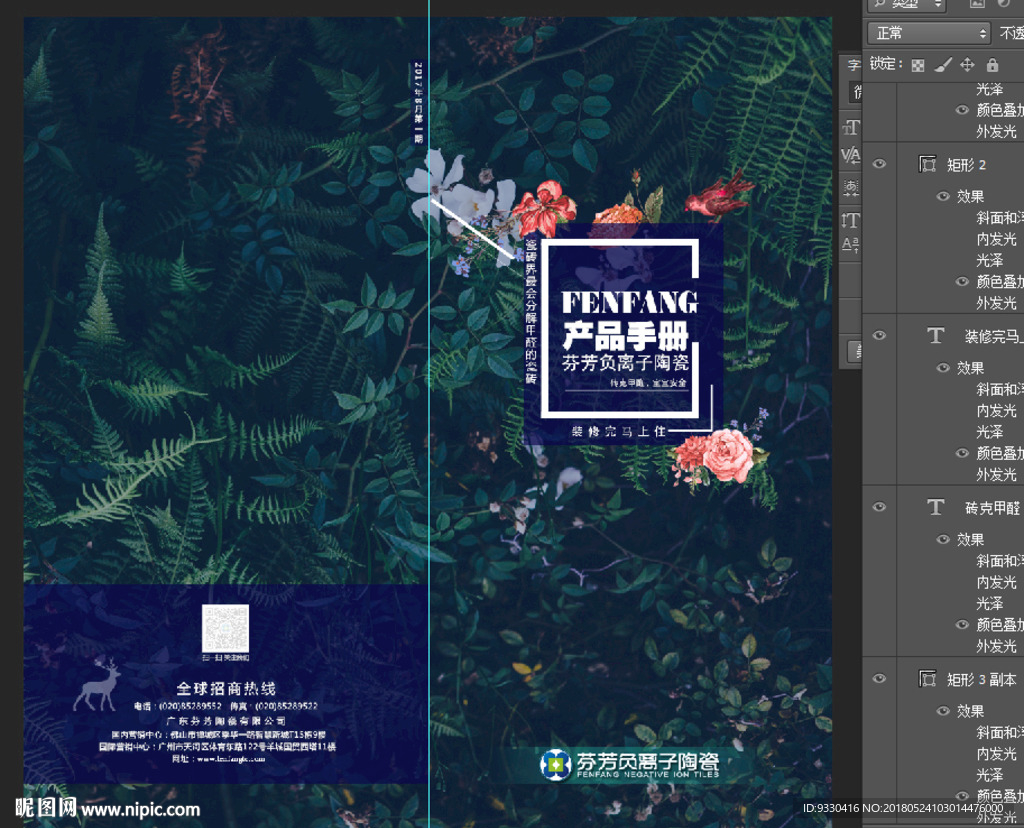This screenshot has width=1024, height=828.
Task: Enable lock position move-arrows icon
Action: (967, 65)
